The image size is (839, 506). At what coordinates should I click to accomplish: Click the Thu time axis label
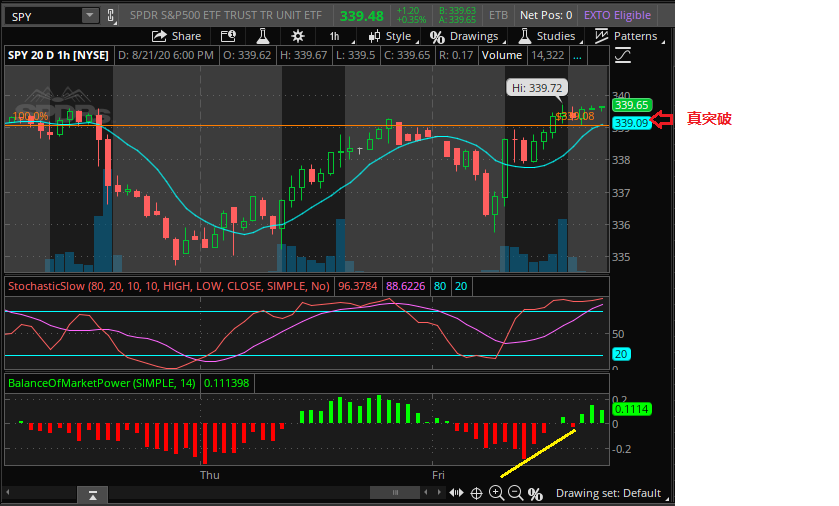coord(210,475)
